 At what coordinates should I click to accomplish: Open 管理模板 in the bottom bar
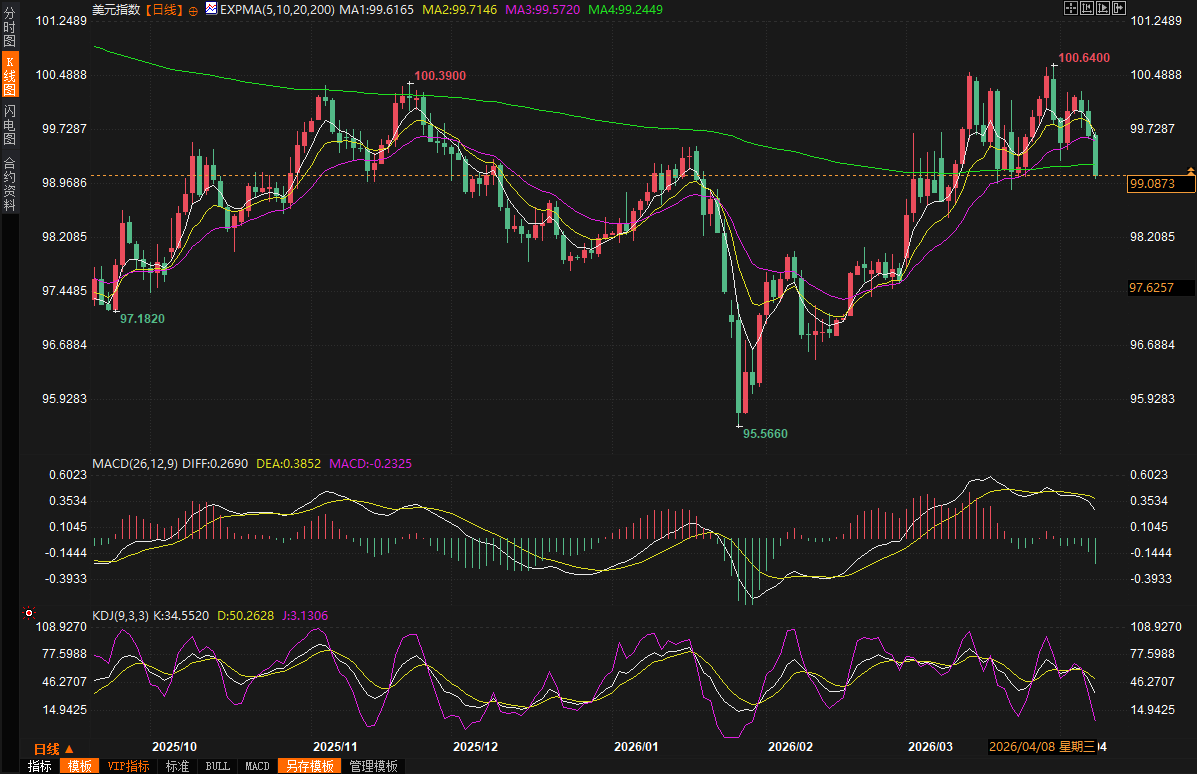[x=373, y=766]
